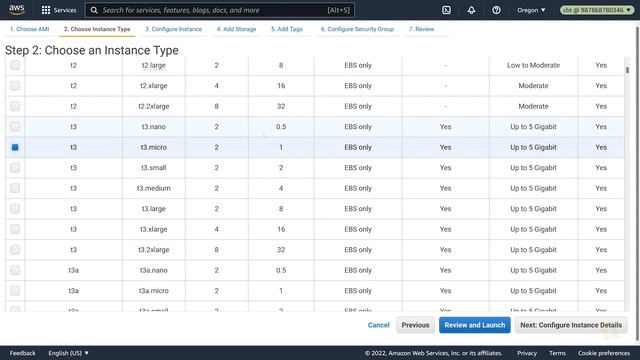The image size is (640, 360).
Task: Go to the Configure Instance step
Action: (173, 29)
